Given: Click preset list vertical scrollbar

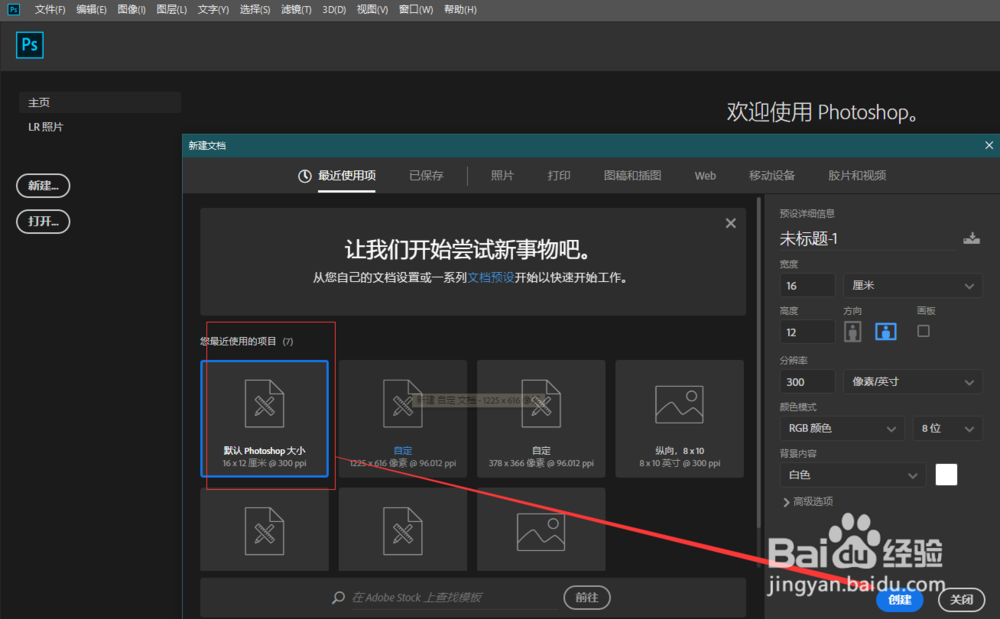Looking at the screenshot, I should coord(758,363).
